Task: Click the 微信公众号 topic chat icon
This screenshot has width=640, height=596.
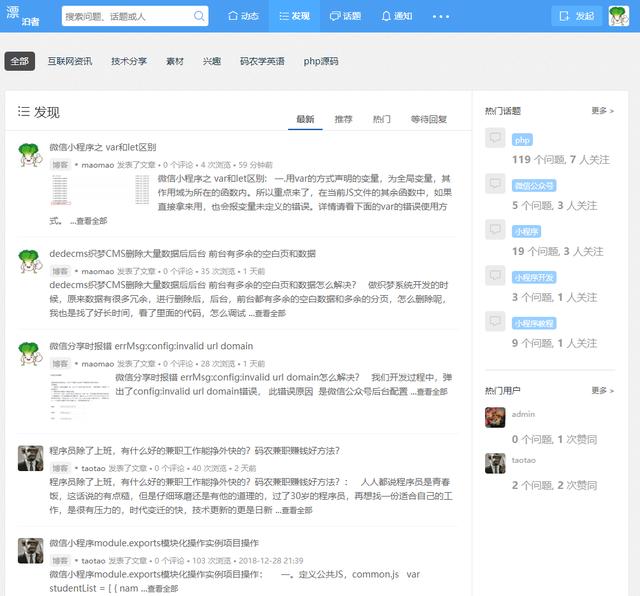Action: pyautogui.click(x=495, y=183)
